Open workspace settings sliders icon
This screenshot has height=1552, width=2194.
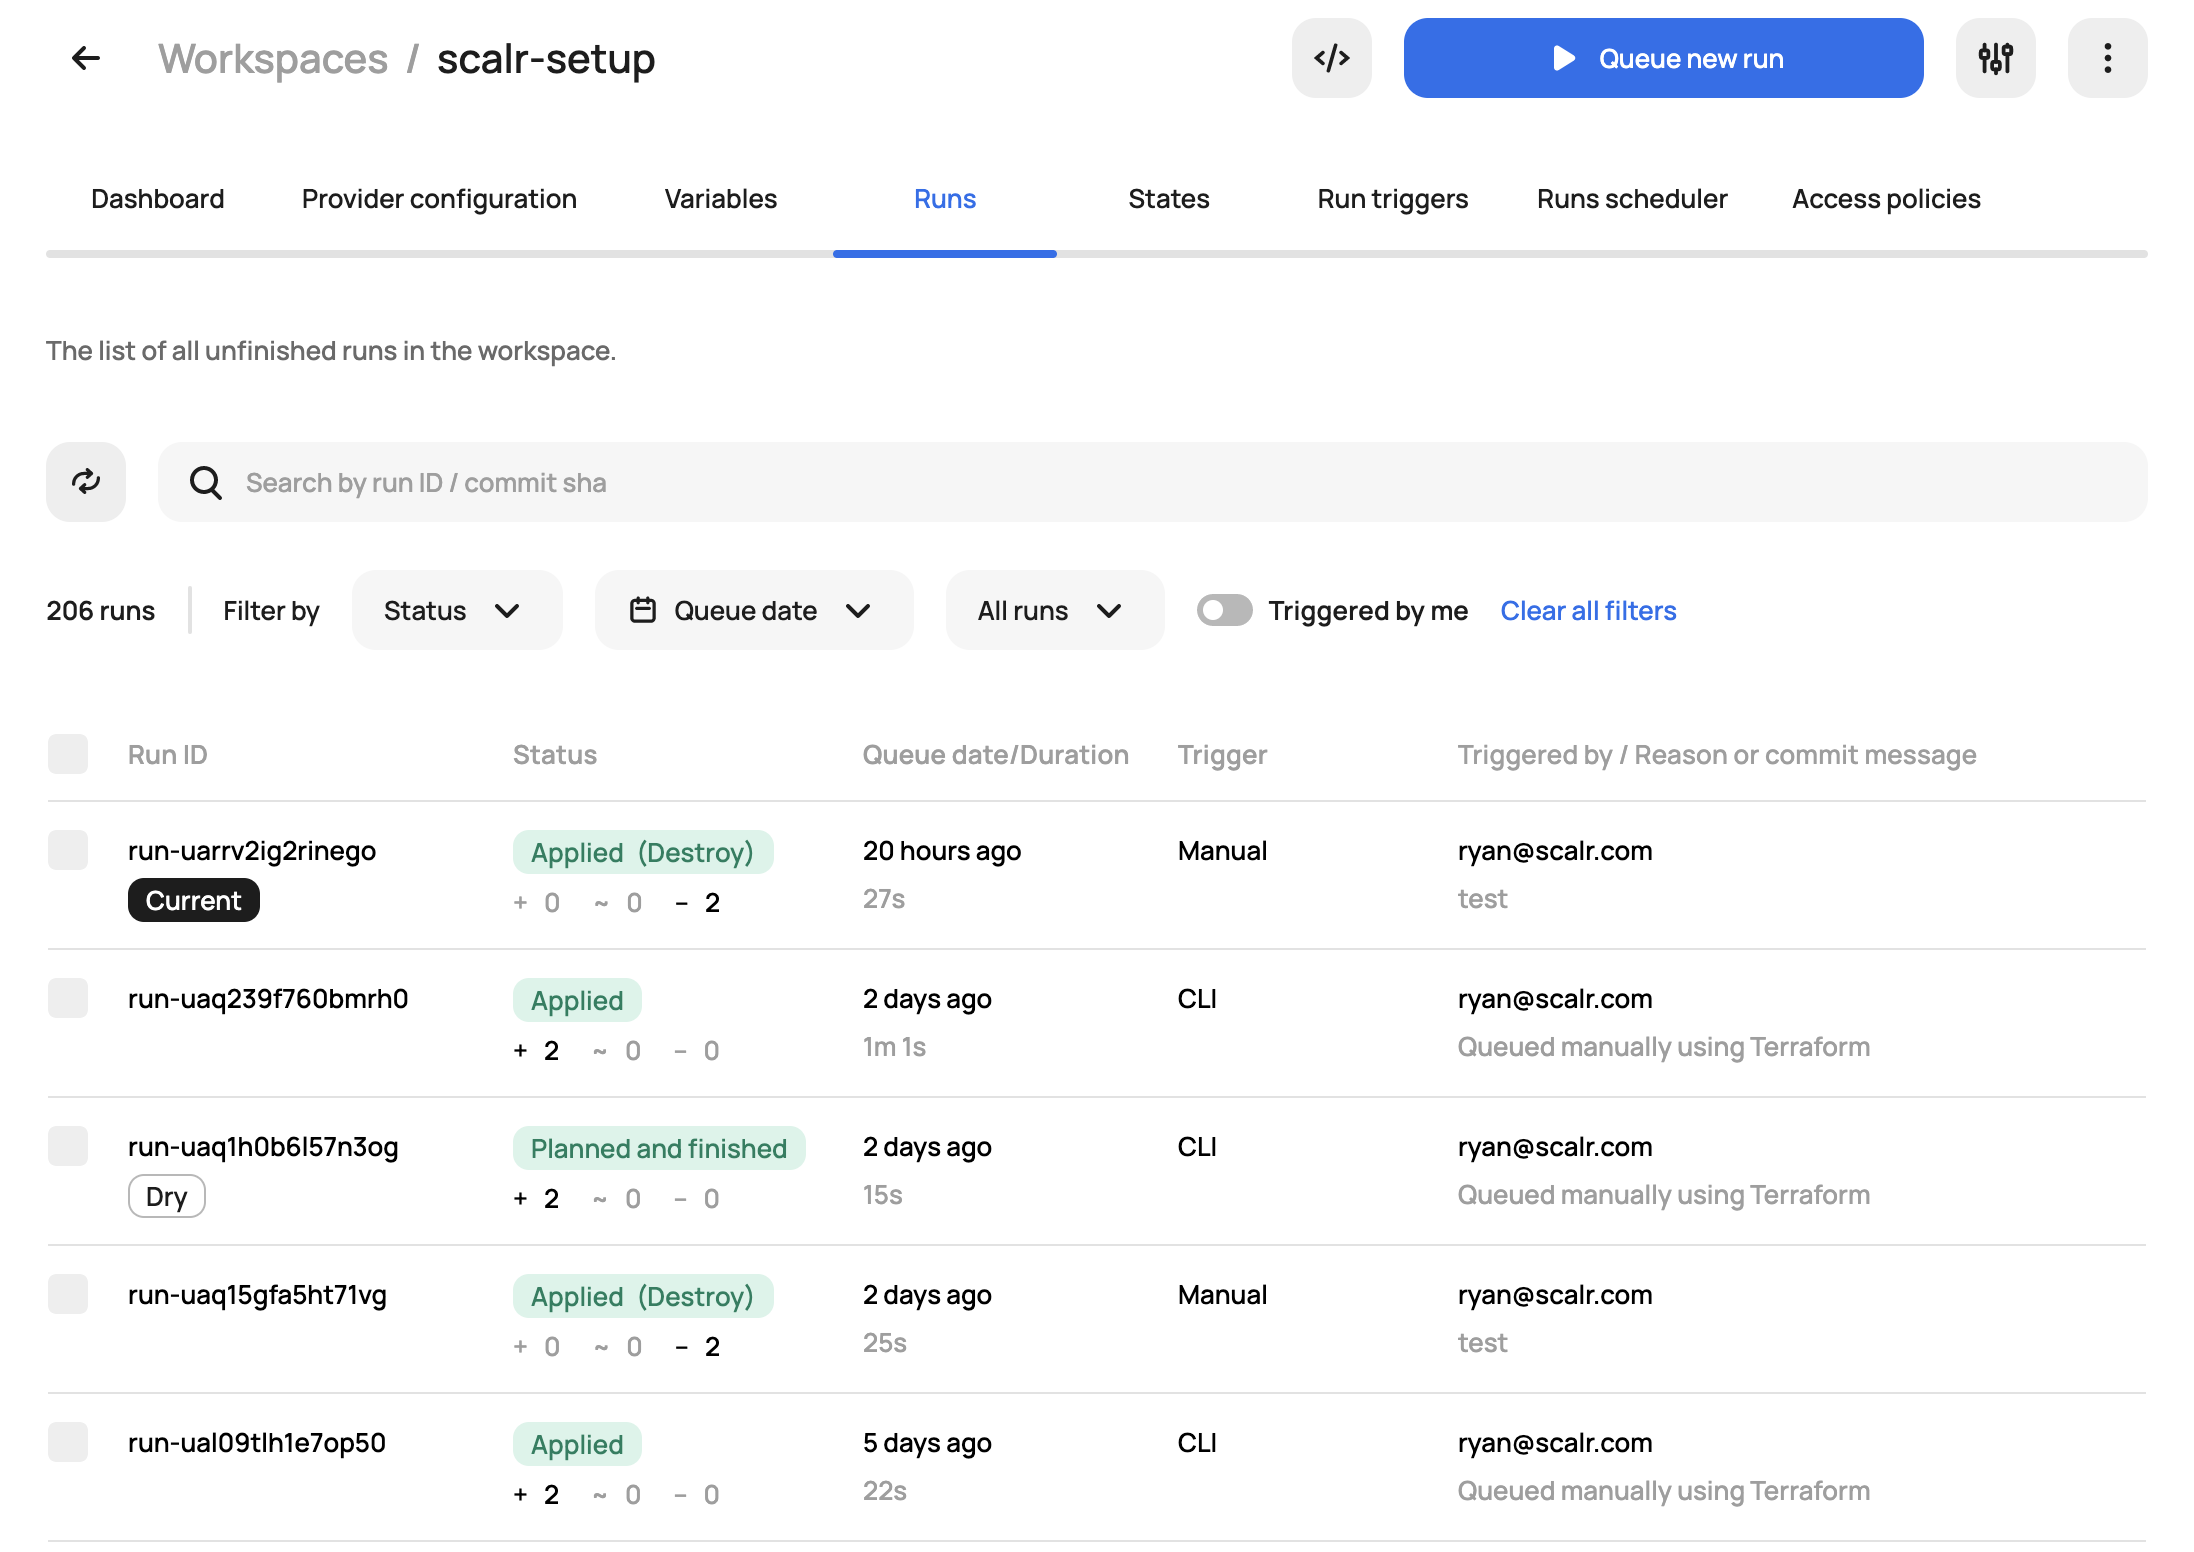(x=1995, y=59)
